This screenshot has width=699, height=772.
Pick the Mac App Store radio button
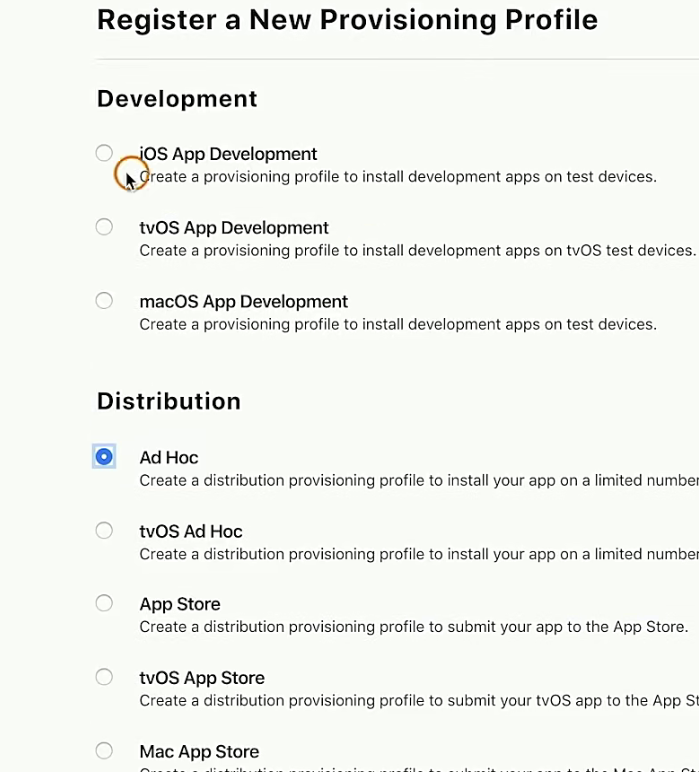104,751
